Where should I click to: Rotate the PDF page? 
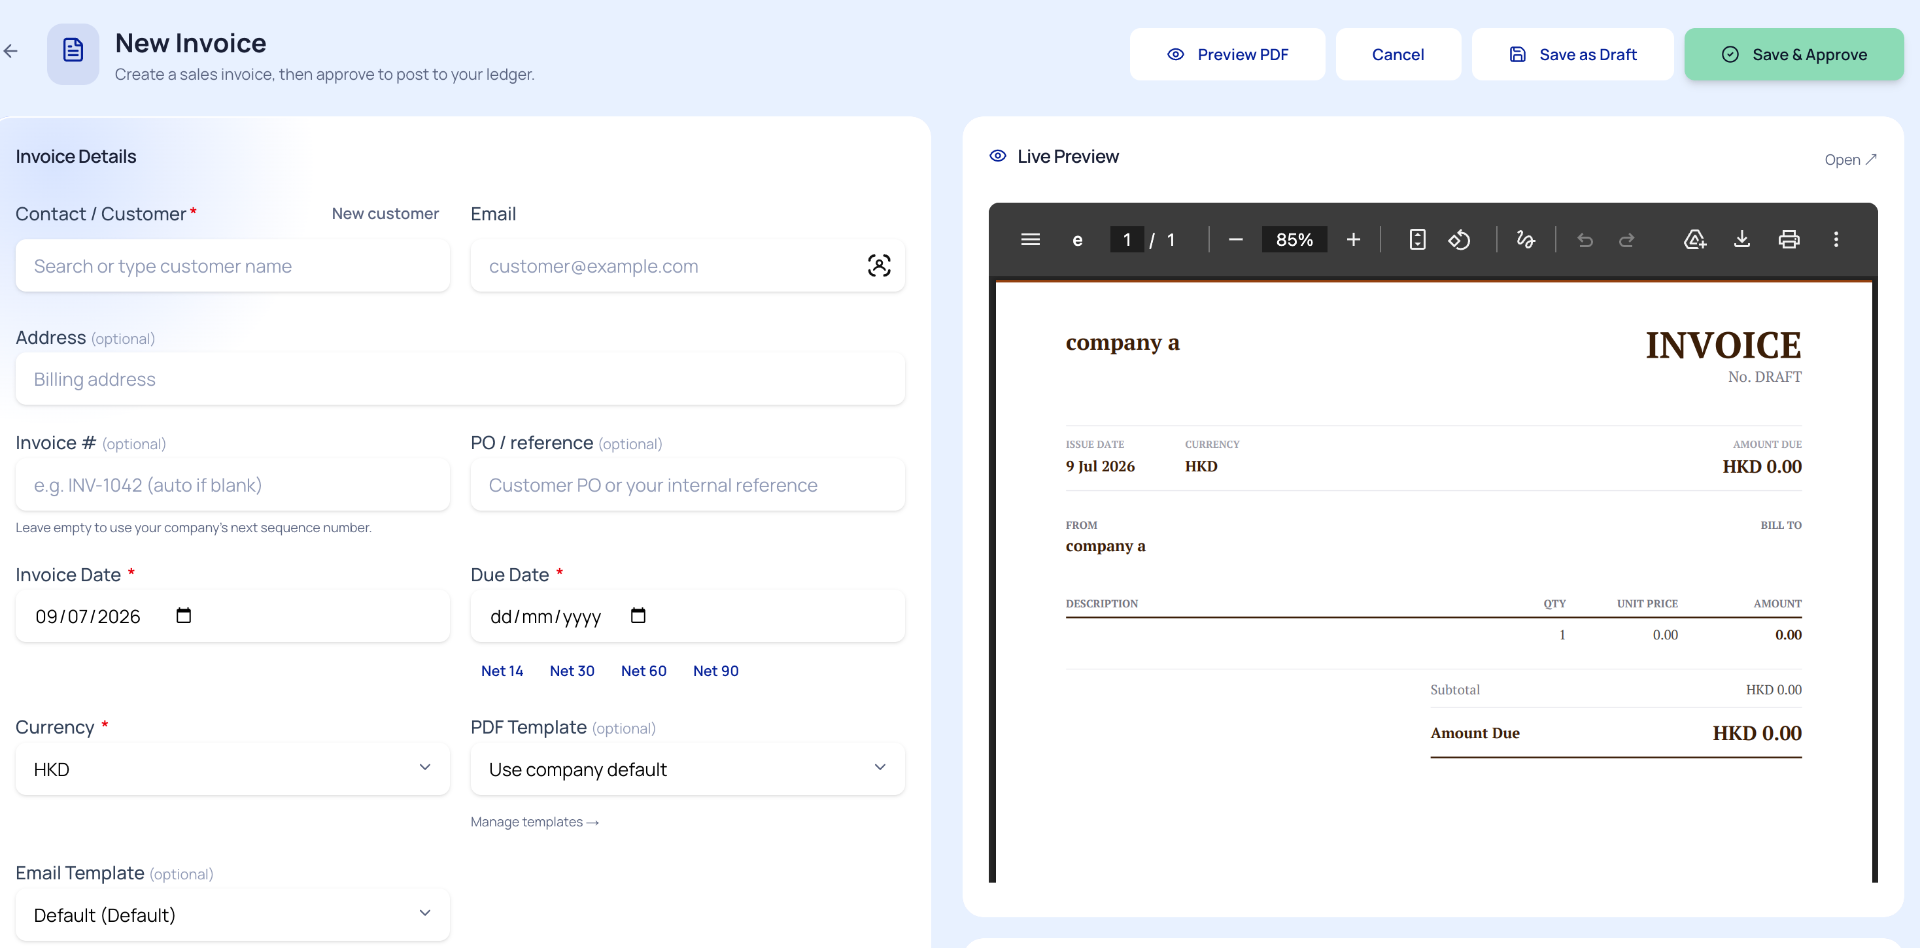pos(1459,240)
